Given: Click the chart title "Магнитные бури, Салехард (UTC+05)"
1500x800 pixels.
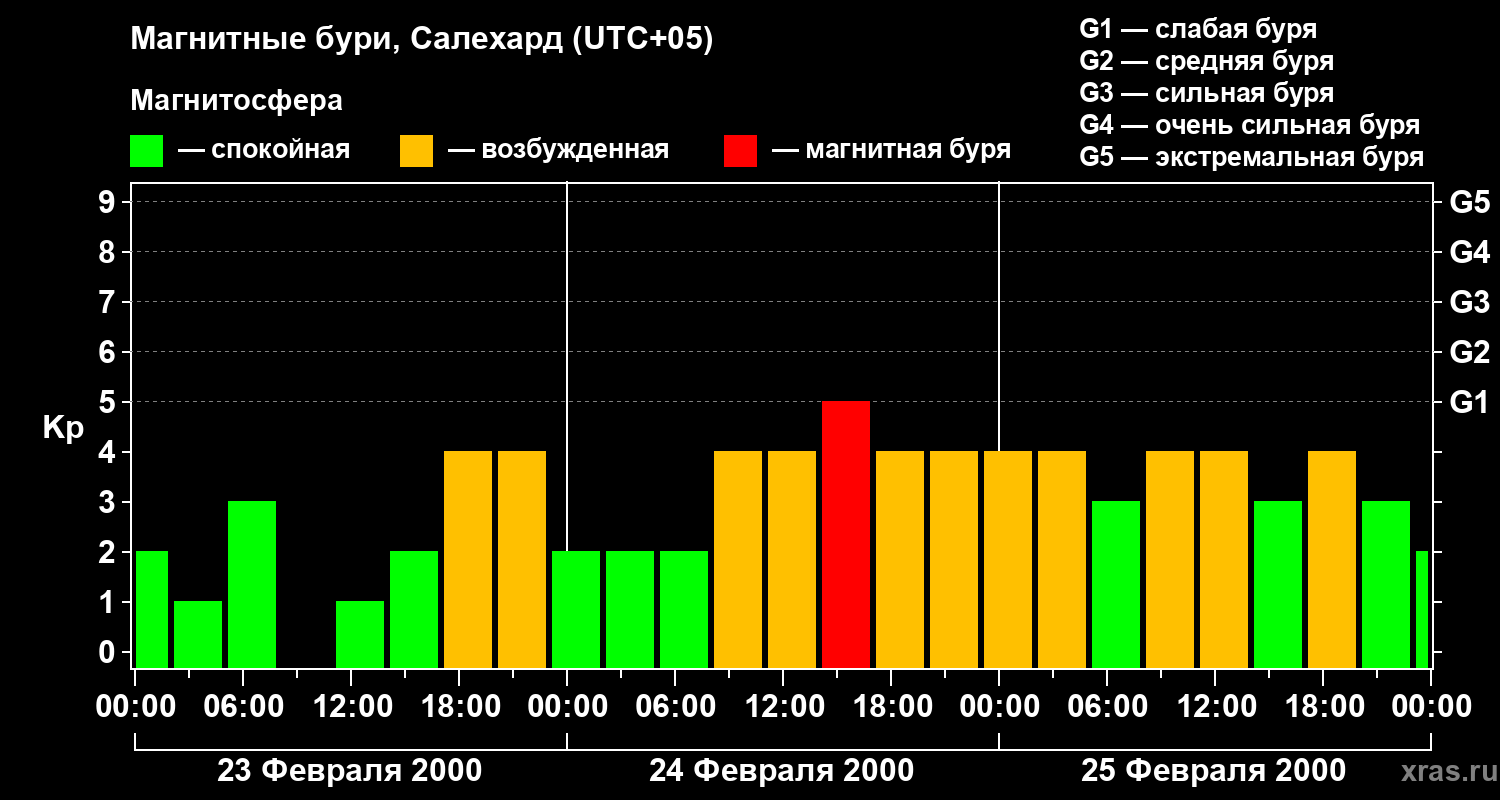Looking at the screenshot, I should 422,41.
